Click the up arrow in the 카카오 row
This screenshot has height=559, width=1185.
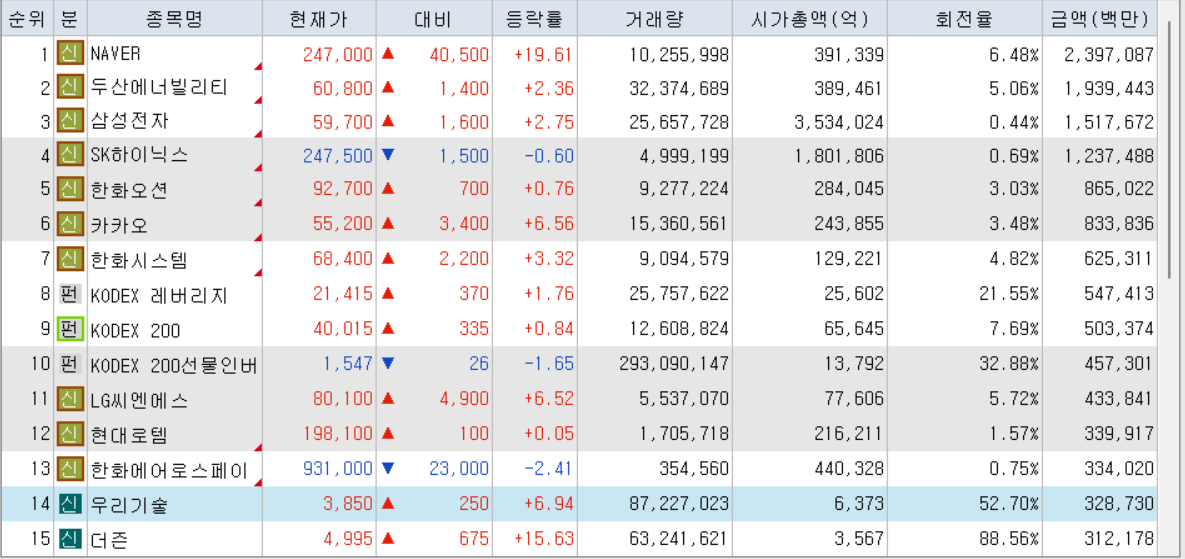(388, 223)
